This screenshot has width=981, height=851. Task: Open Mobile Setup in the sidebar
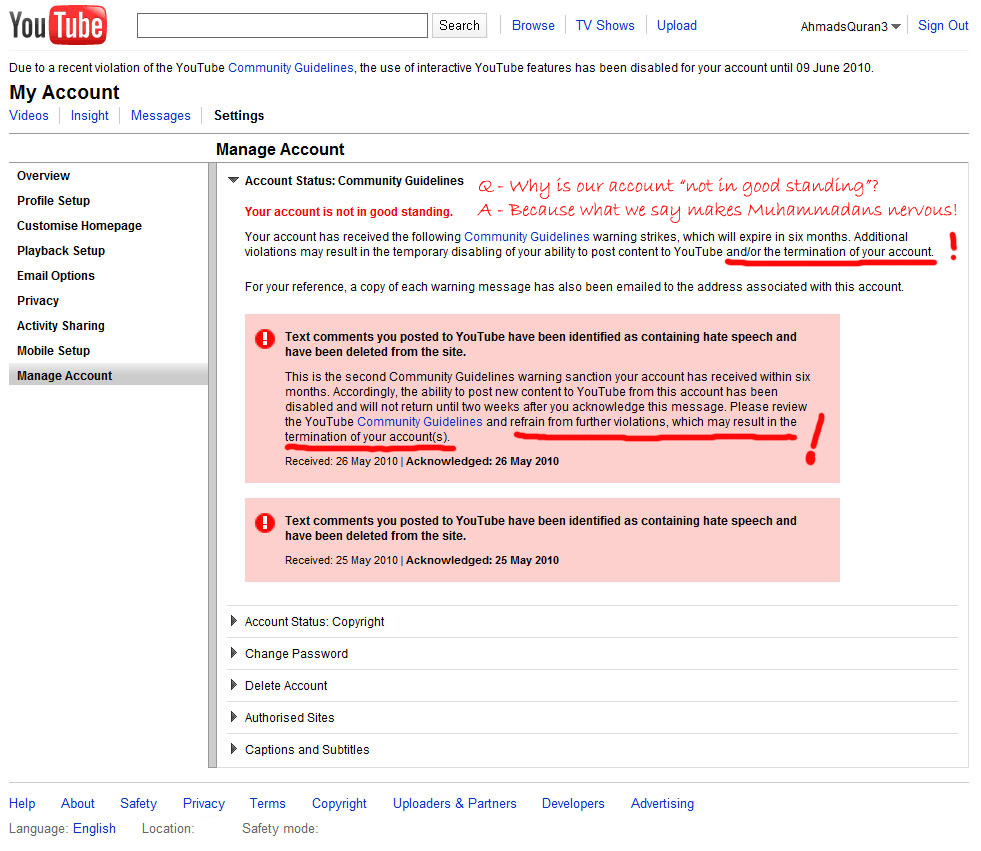(x=53, y=351)
